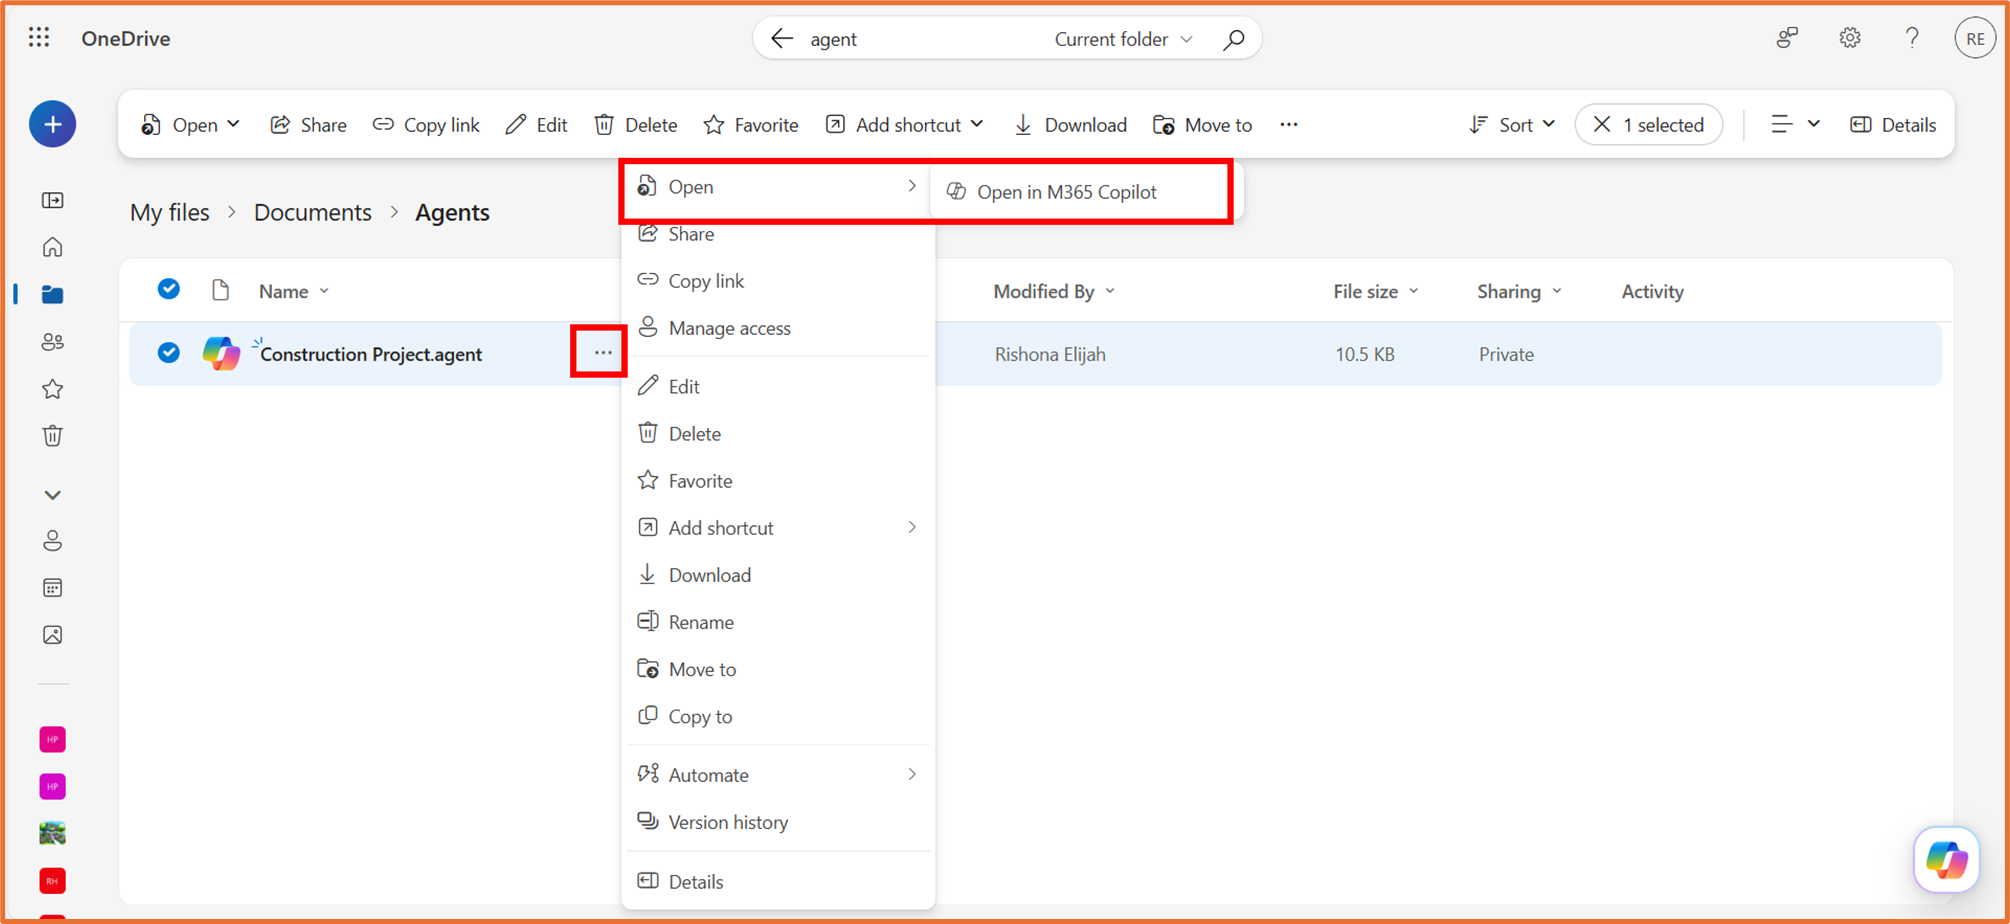Expand the collapsed sidebar chevron

[x=53, y=495]
